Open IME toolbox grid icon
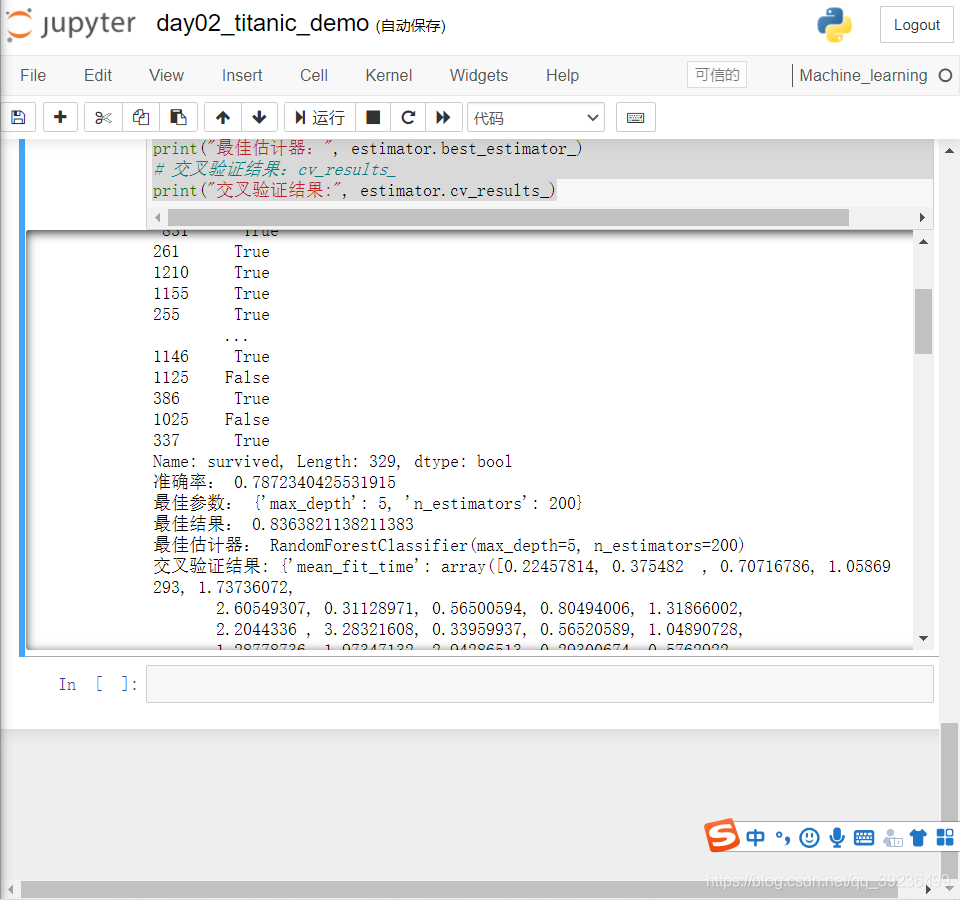Screen dimensions: 960x900 click(x=945, y=837)
